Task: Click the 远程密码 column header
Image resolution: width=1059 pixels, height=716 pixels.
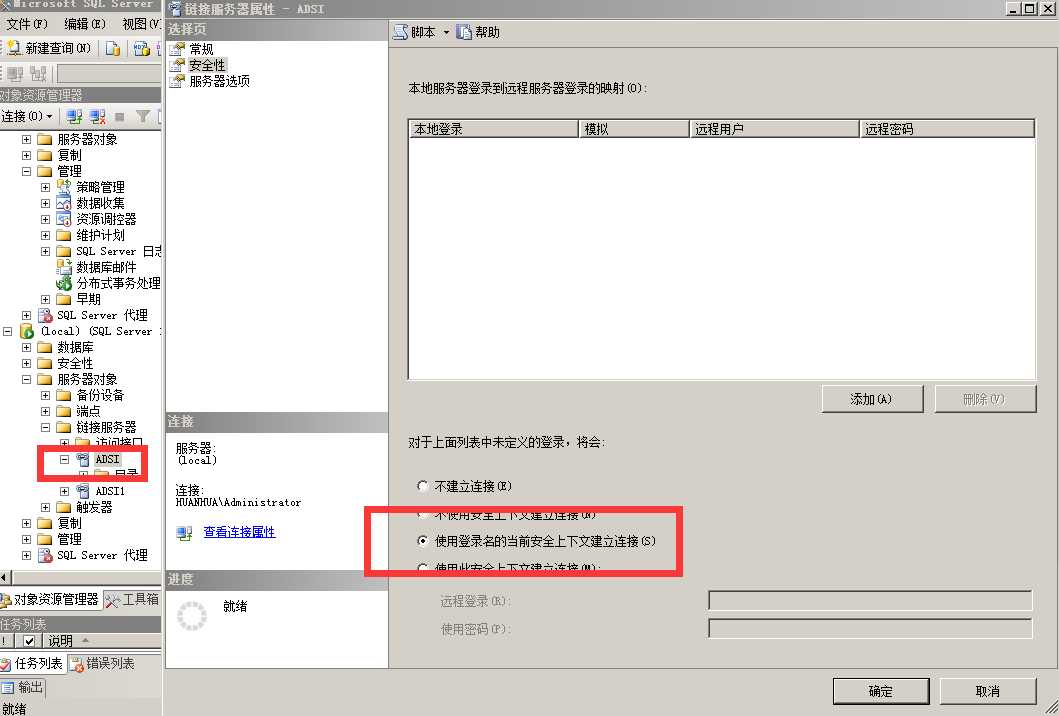Action: point(947,129)
